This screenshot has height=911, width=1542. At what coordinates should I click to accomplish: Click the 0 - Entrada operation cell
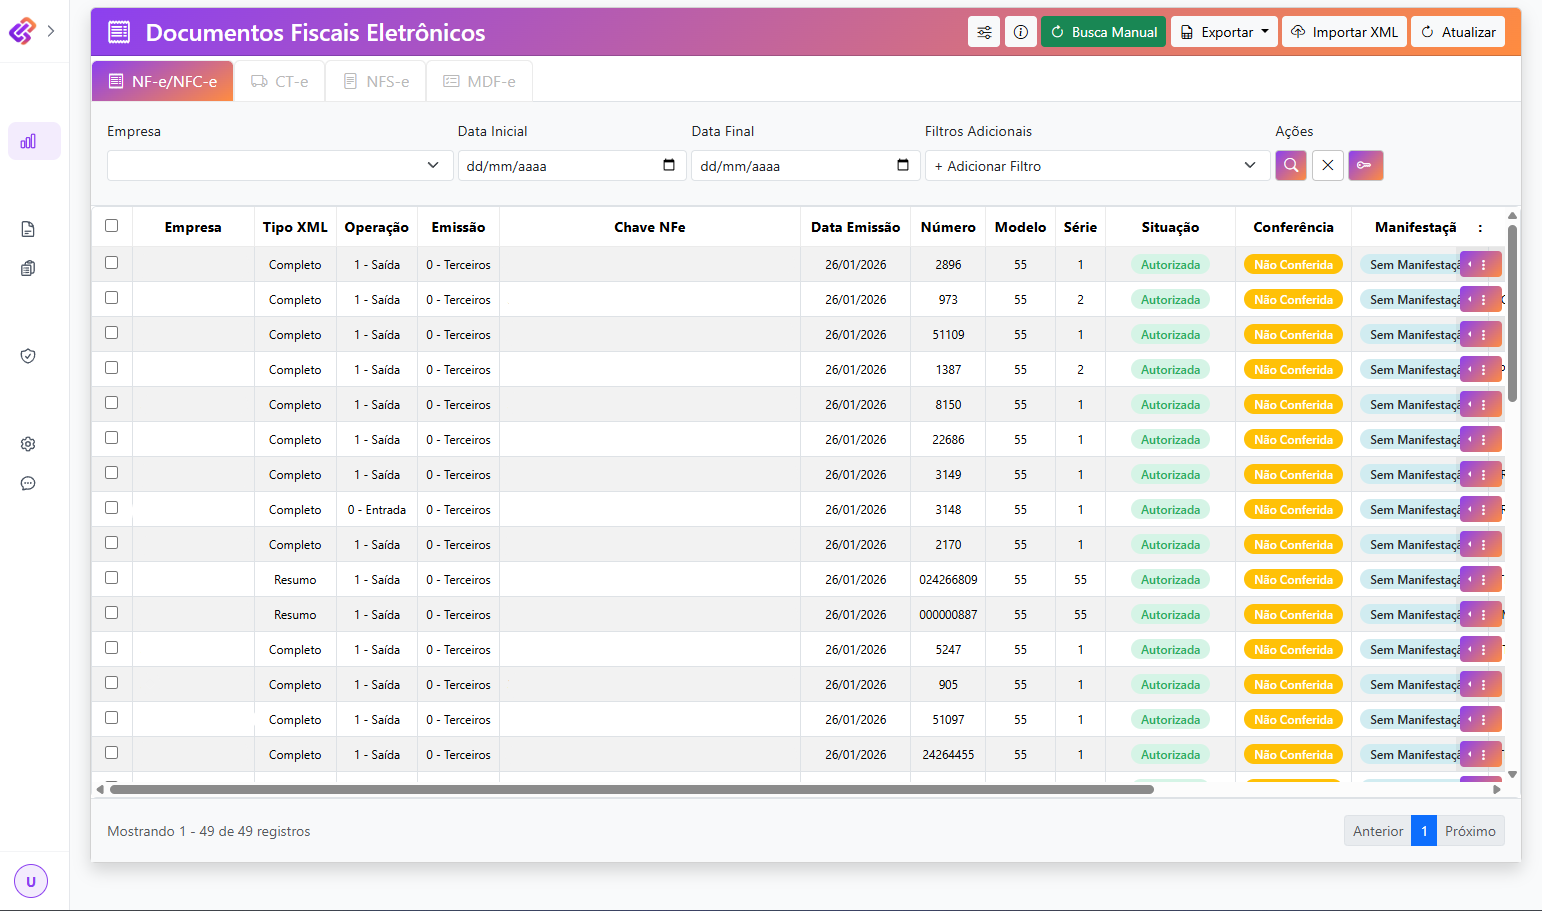click(x=377, y=510)
